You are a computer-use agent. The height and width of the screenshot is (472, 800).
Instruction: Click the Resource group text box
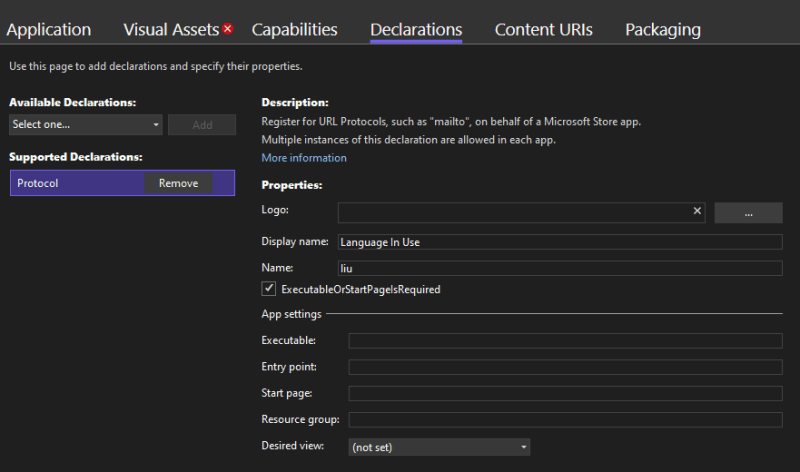point(565,419)
